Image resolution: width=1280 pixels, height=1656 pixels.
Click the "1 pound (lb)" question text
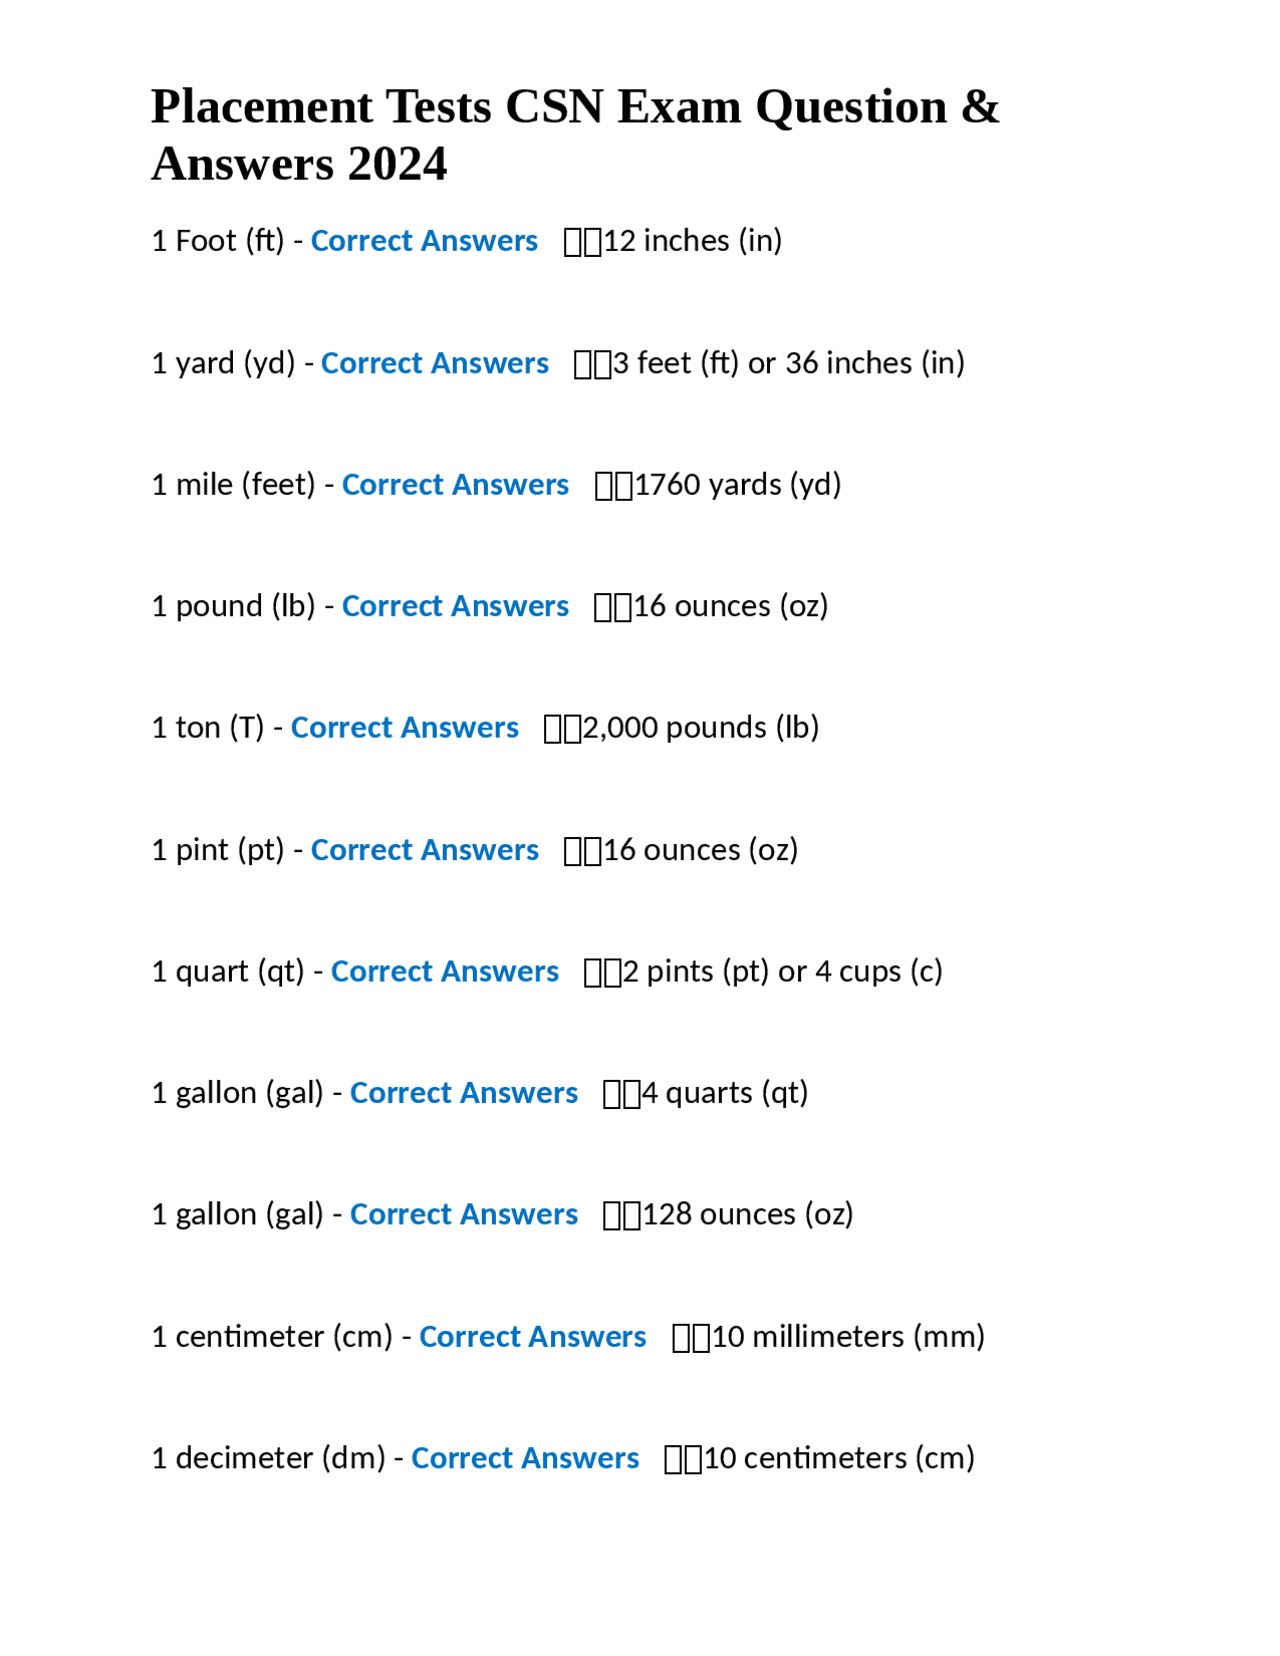tap(233, 606)
